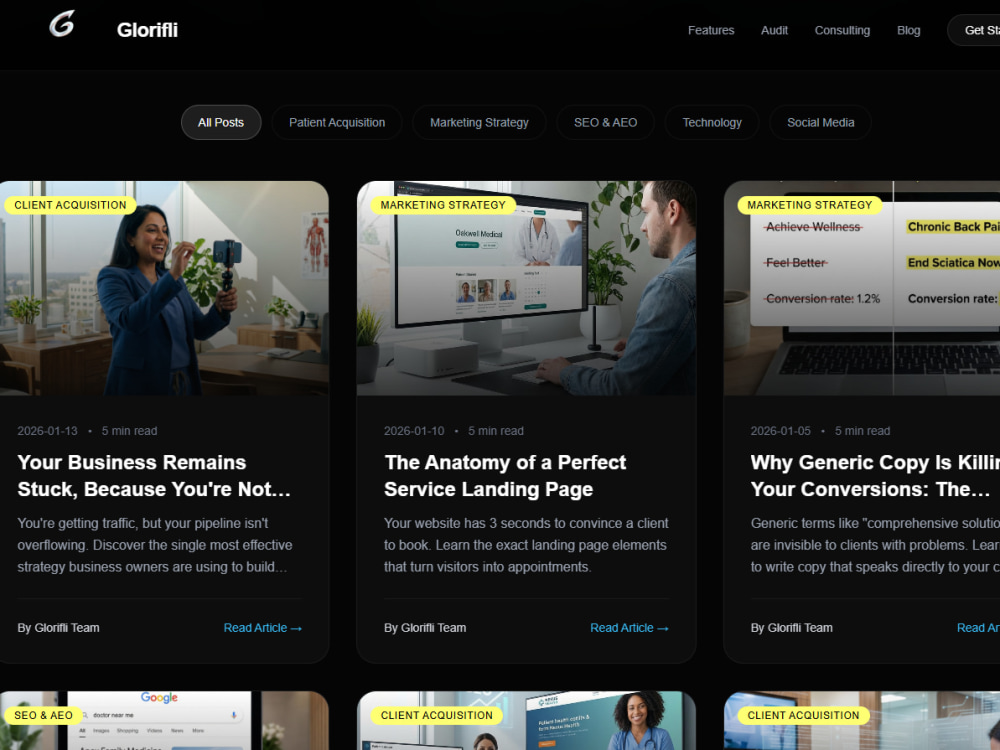
Task: Click Client Acquisition tag on bottom right card
Action: pyautogui.click(x=803, y=715)
